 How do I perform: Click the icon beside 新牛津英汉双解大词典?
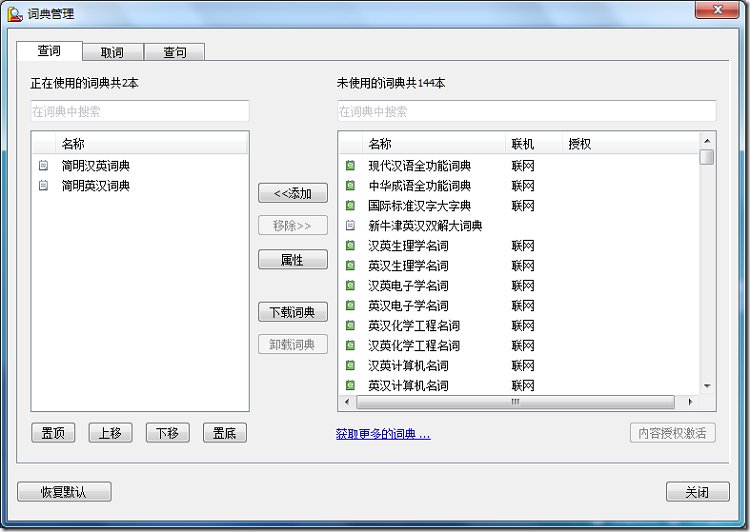tap(351, 225)
